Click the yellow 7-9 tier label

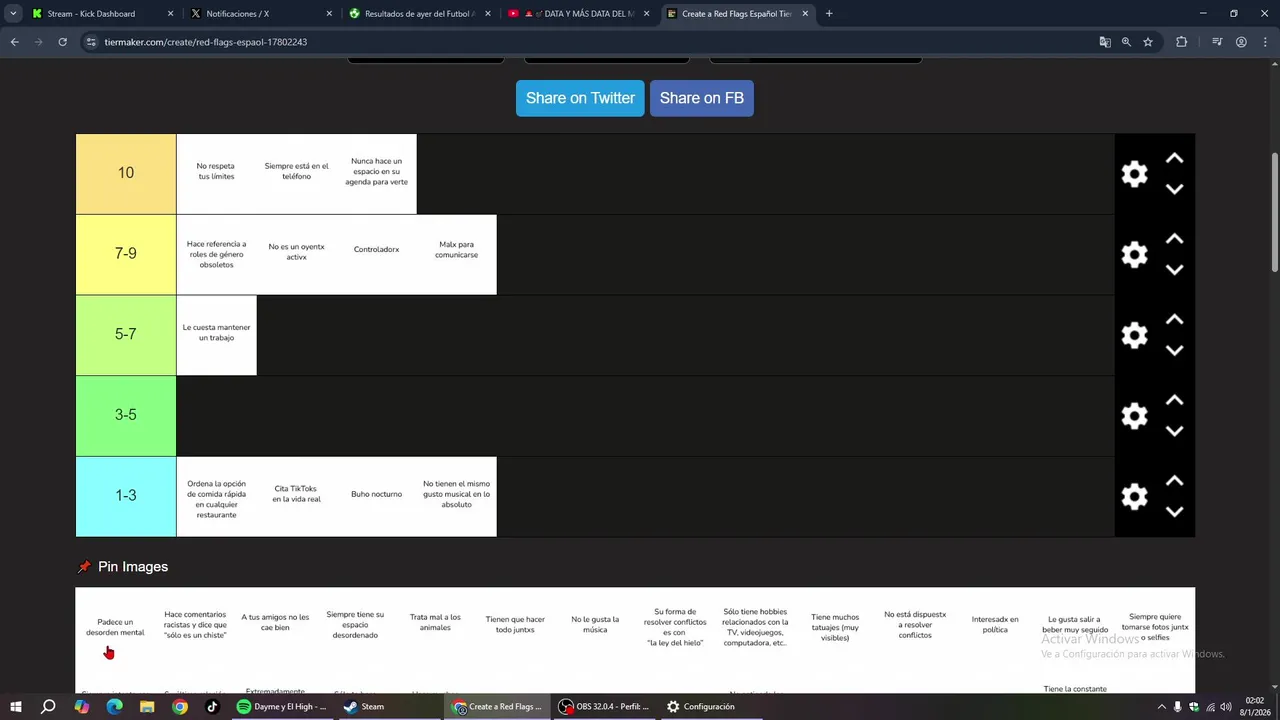[126, 254]
